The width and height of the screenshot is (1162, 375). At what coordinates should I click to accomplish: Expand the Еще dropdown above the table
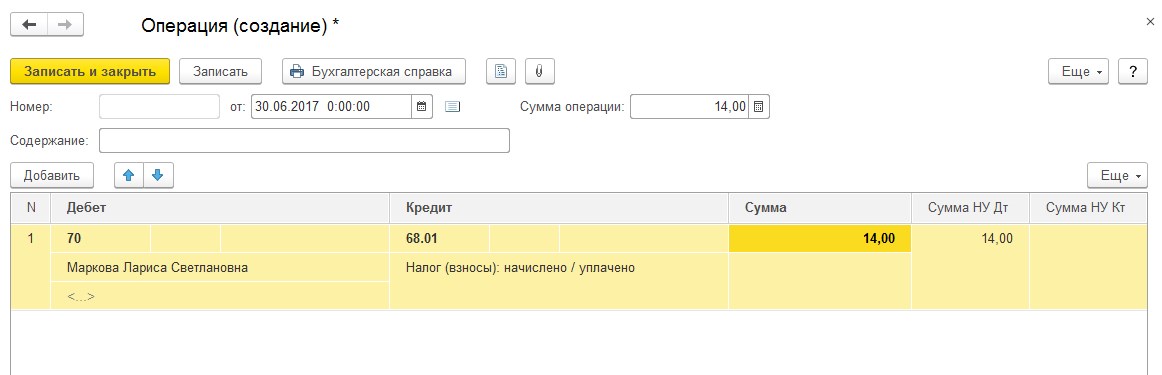tap(1117, 176)
